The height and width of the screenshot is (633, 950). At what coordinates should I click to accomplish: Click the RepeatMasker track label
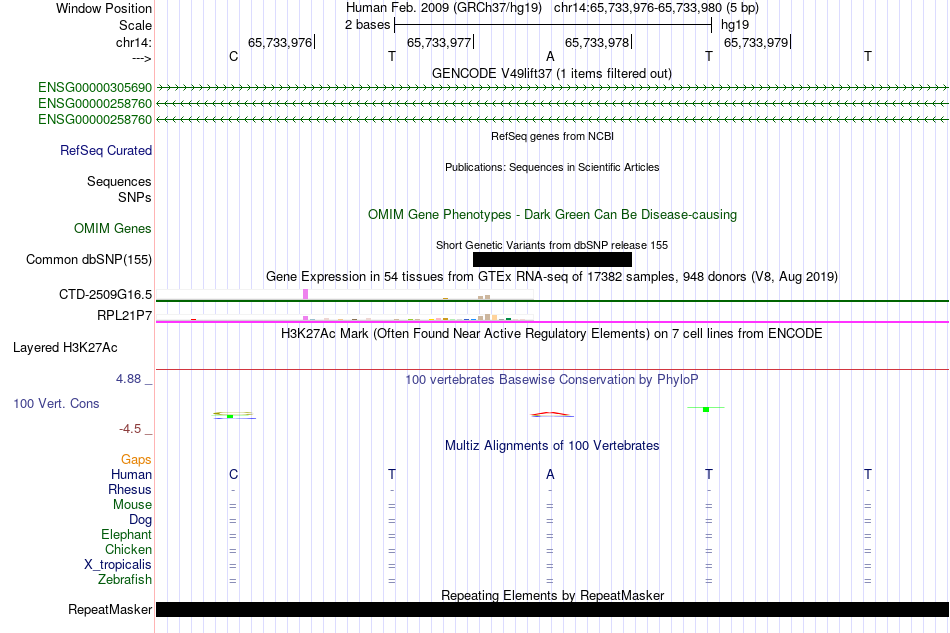click(x=110, y=609)
